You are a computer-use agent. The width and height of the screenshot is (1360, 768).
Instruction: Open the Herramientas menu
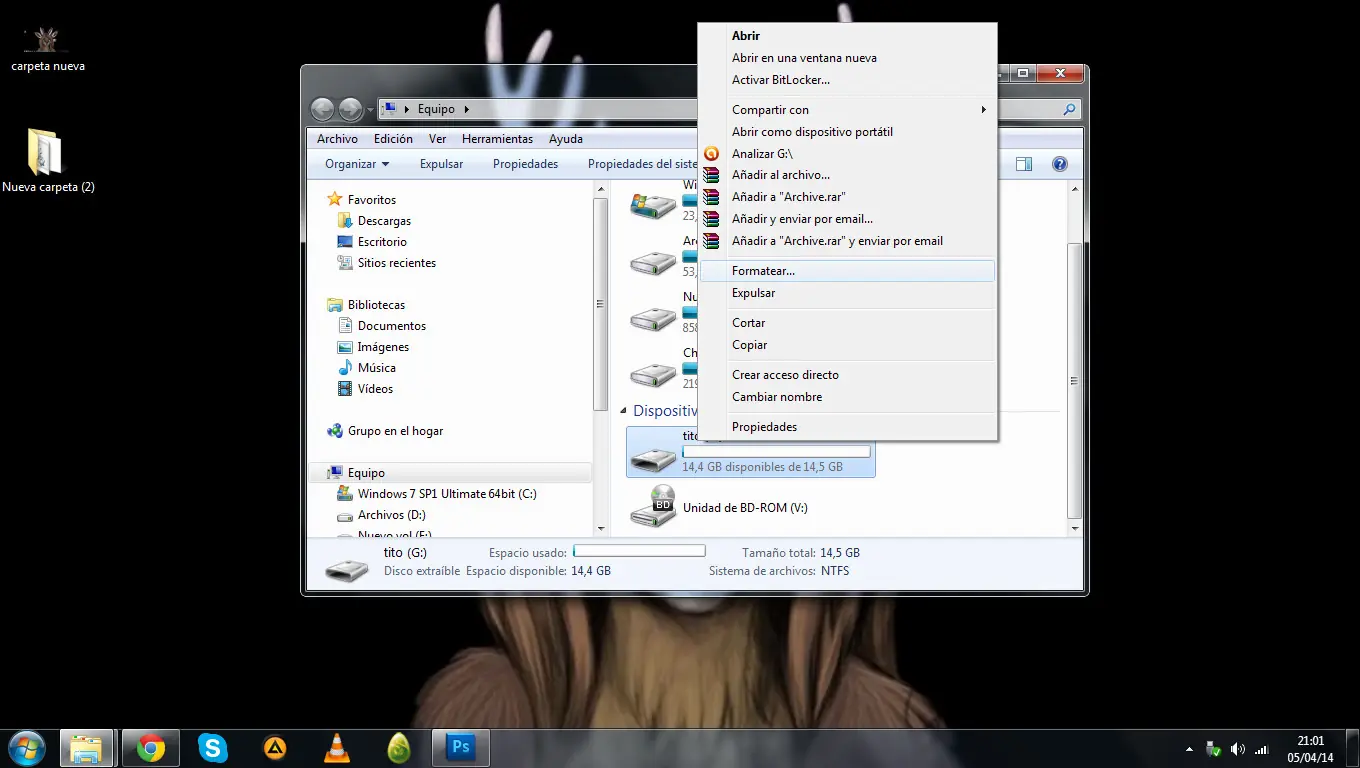pos(497,139)
